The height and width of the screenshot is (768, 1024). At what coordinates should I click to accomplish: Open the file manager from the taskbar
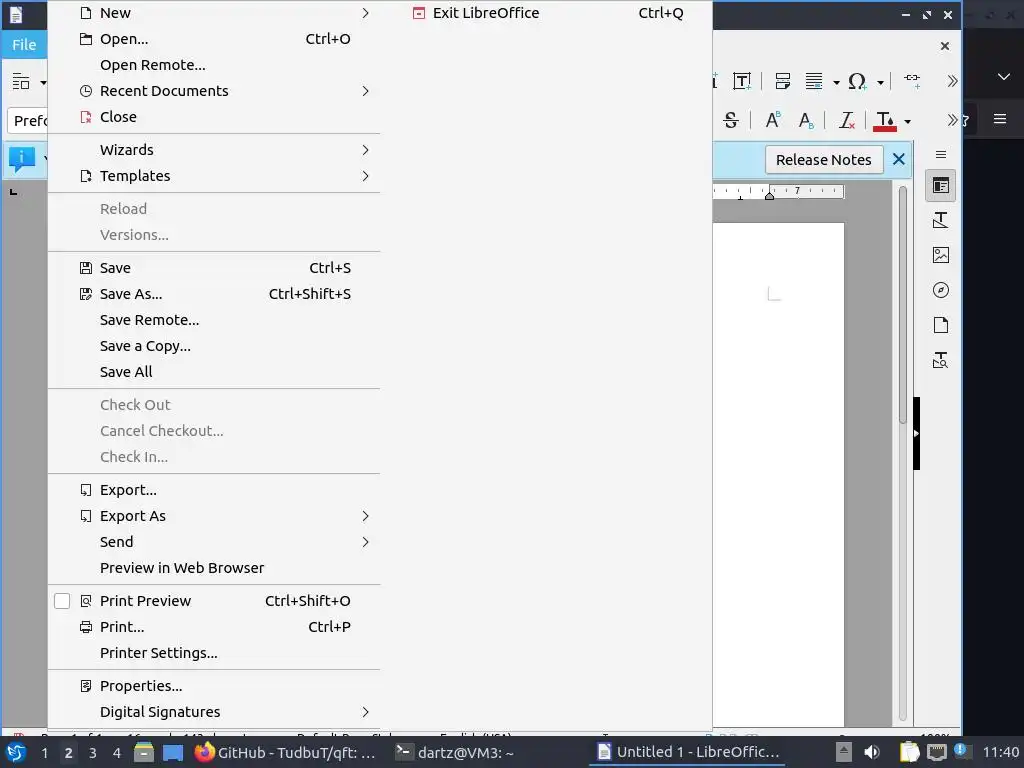pyautogui.click(x=144, y=753)
